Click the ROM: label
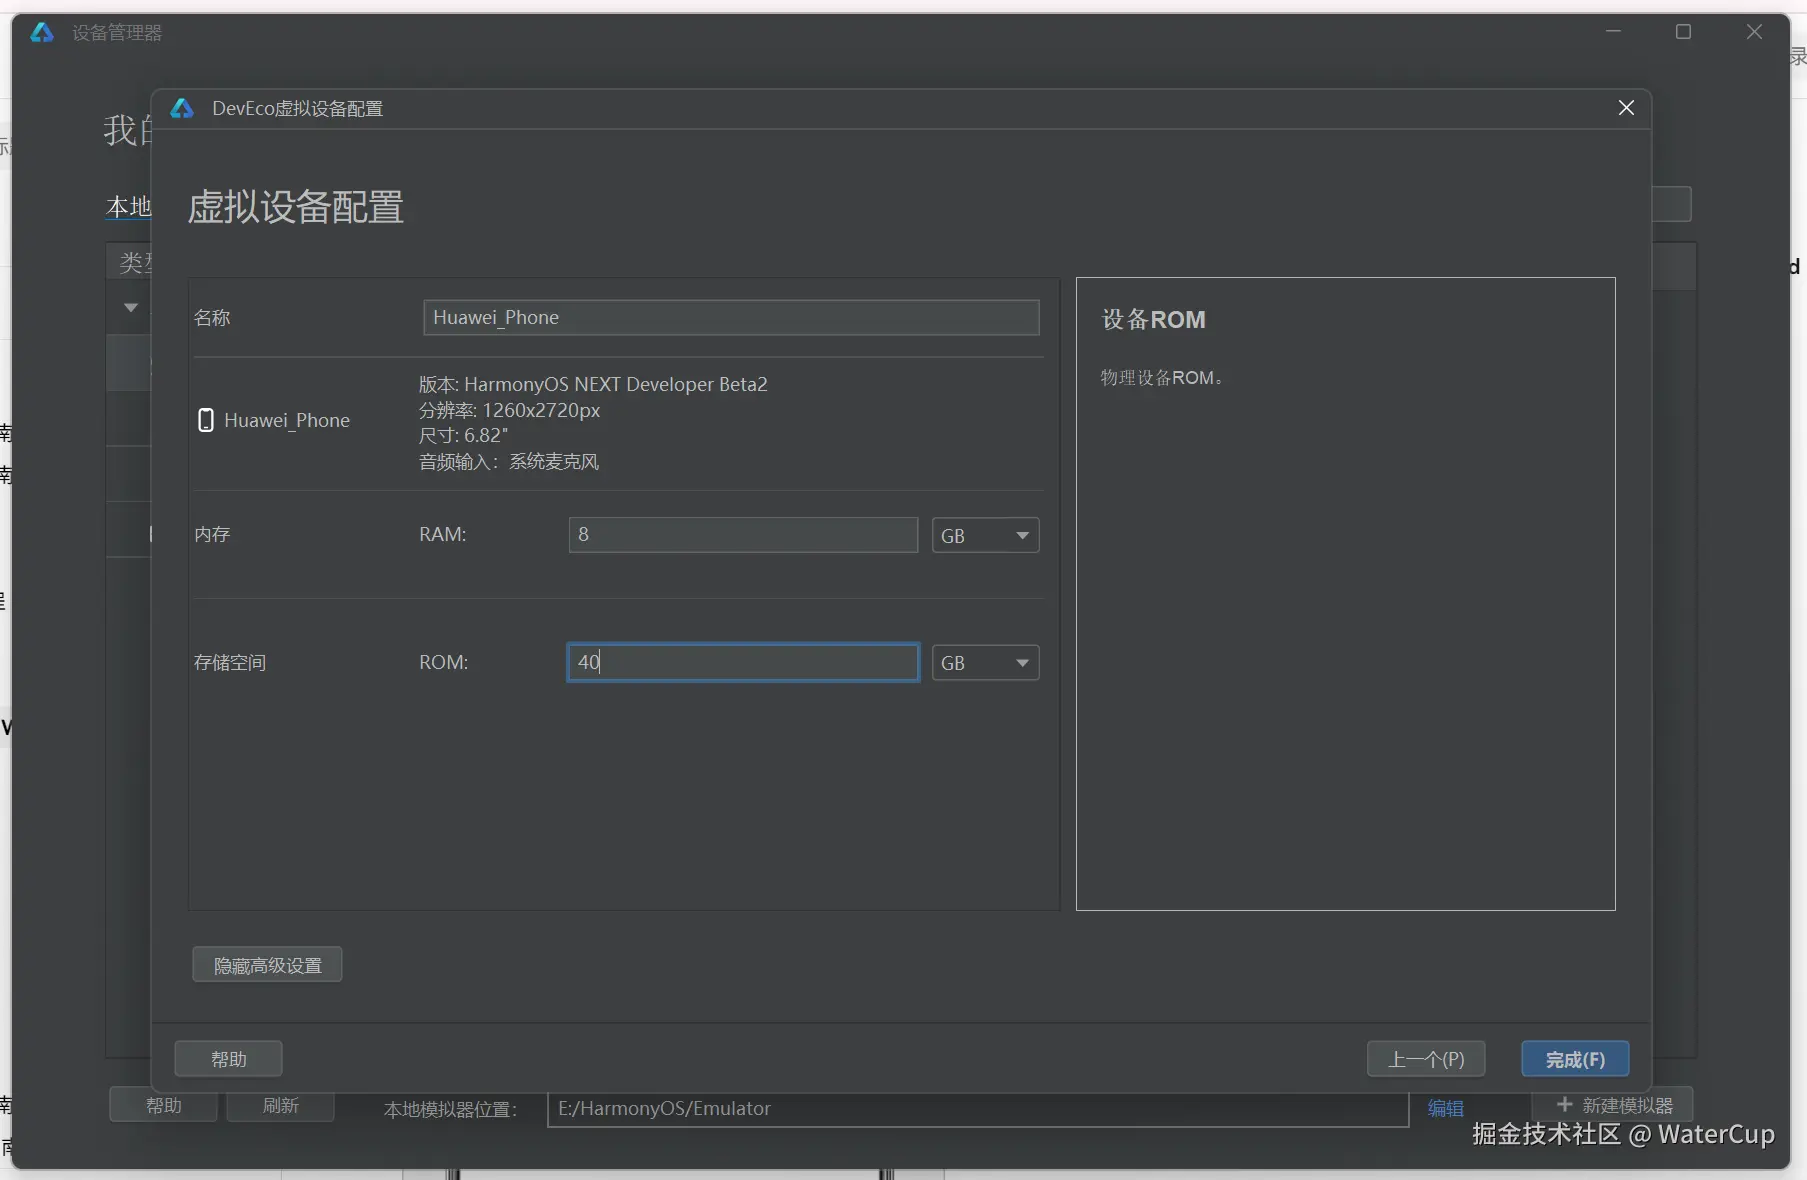 [444, 663]
